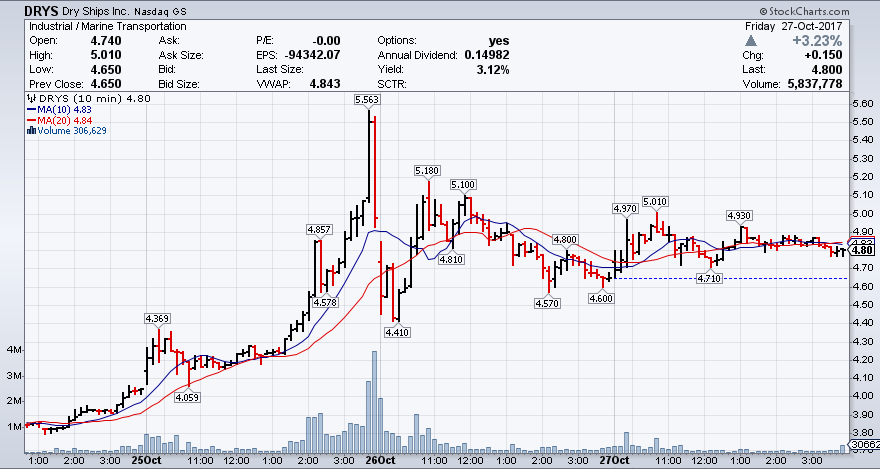Click the 4M volume axis label
This screenshot has height=469, width=880.
[14, 350]
